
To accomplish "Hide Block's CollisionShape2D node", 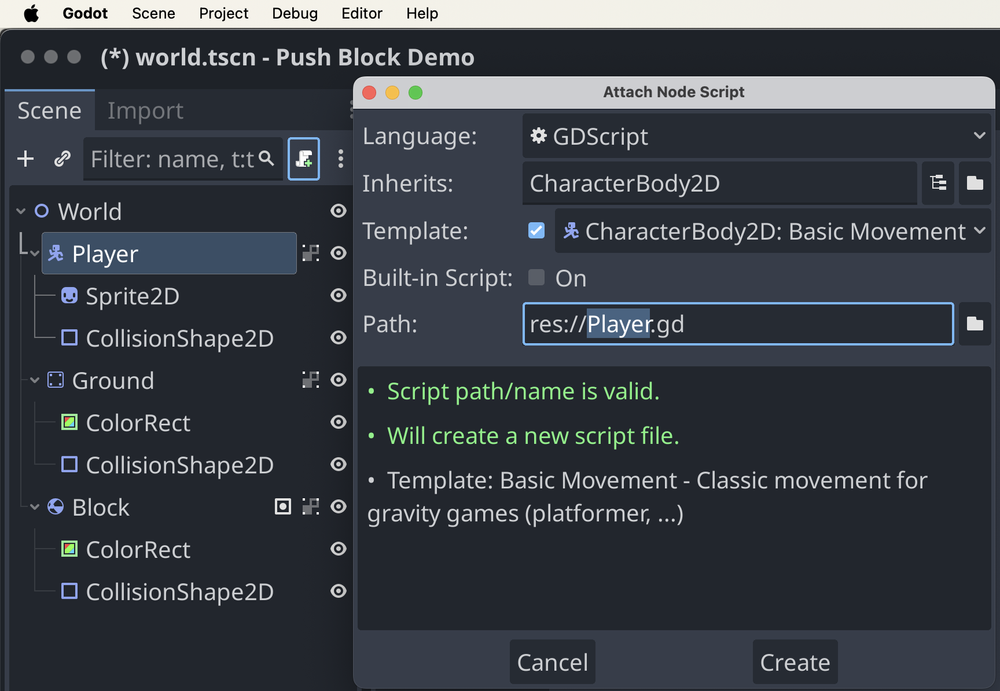I will [x=339, y=591].
